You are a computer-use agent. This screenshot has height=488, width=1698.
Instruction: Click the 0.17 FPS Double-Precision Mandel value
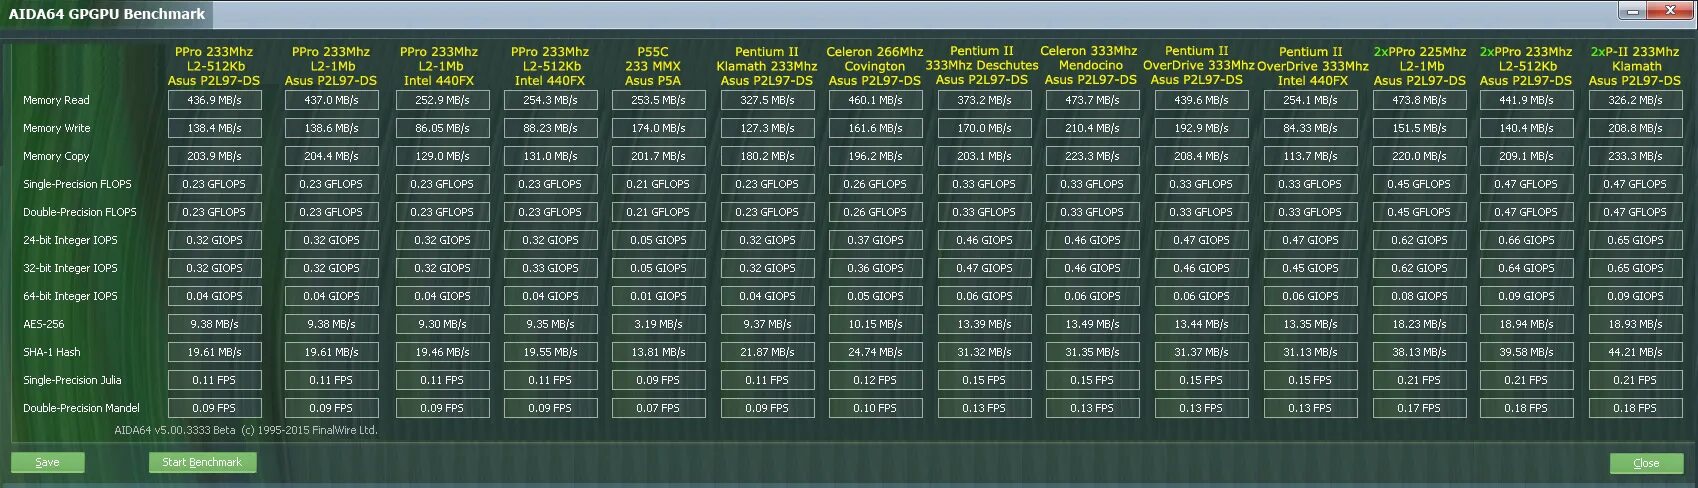1418,408
